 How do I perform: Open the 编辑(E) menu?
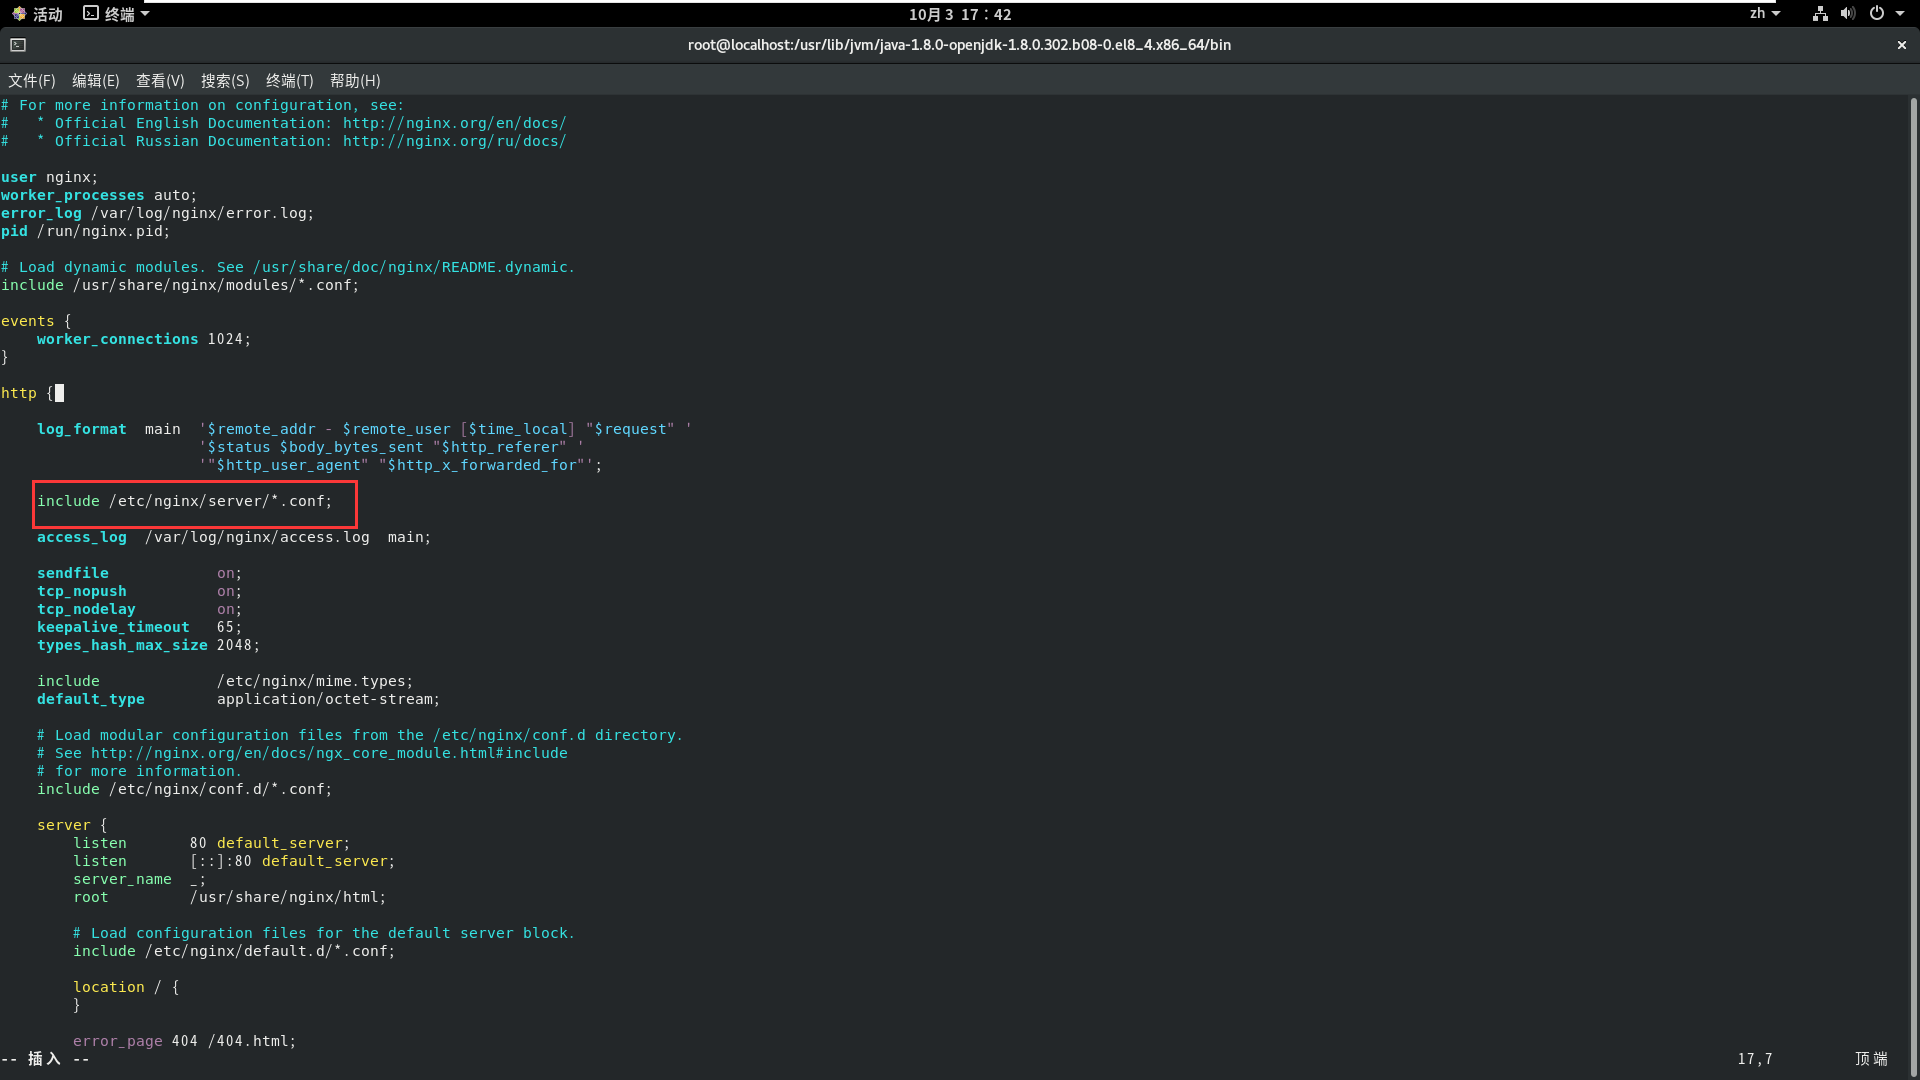95,81
